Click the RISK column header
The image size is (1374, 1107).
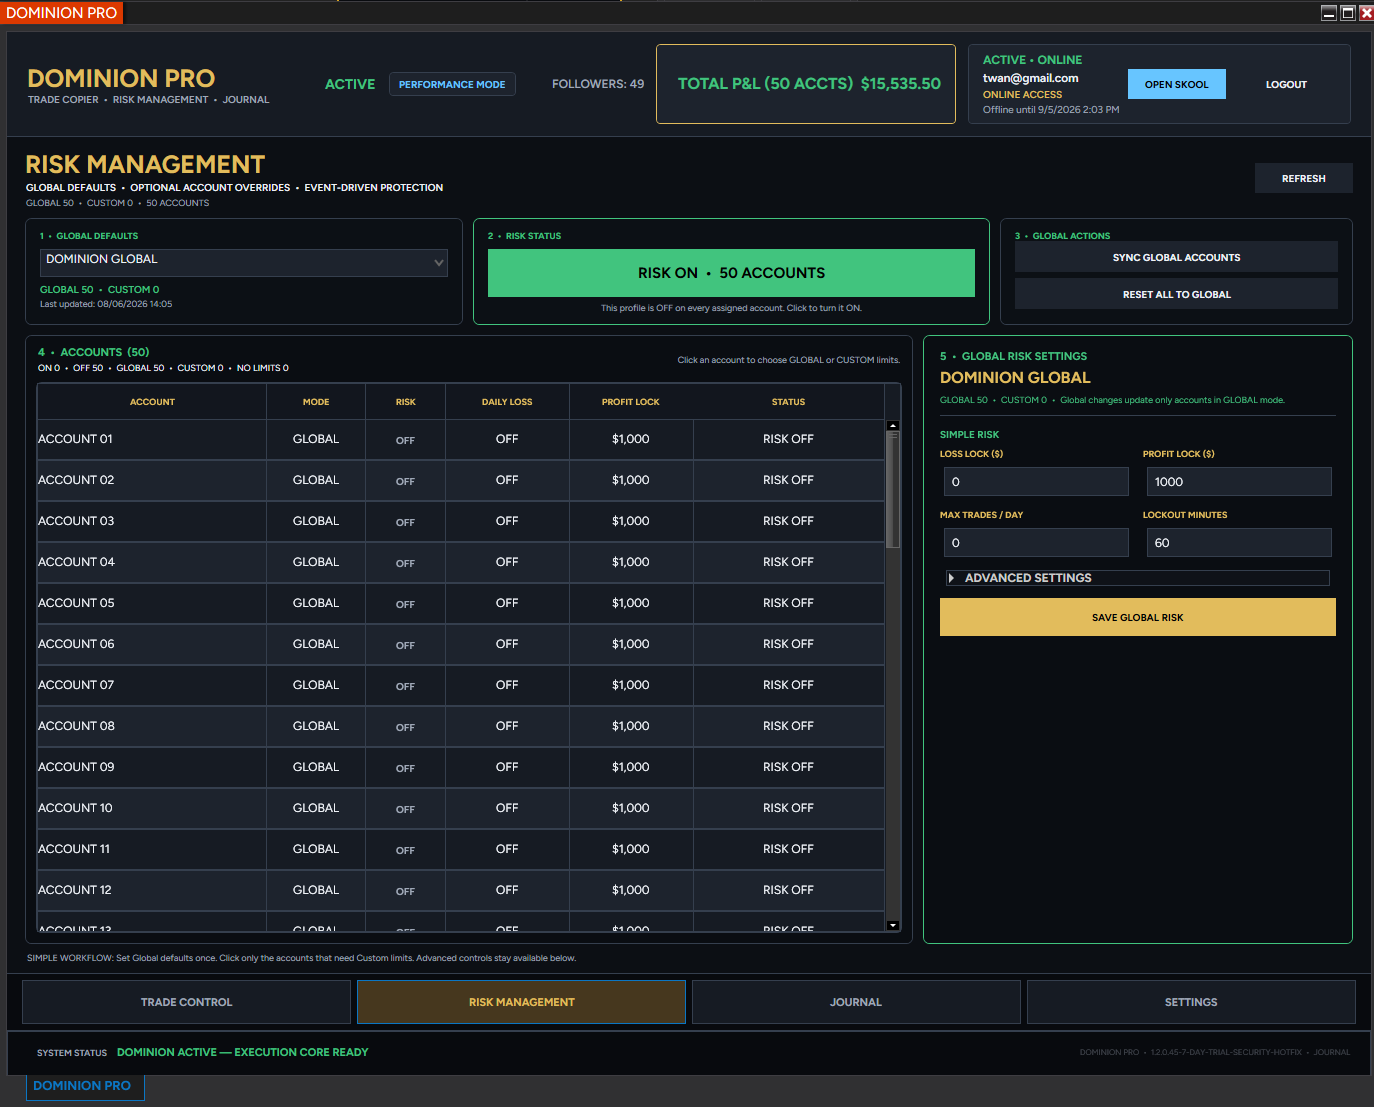click(x=405, y=402)
